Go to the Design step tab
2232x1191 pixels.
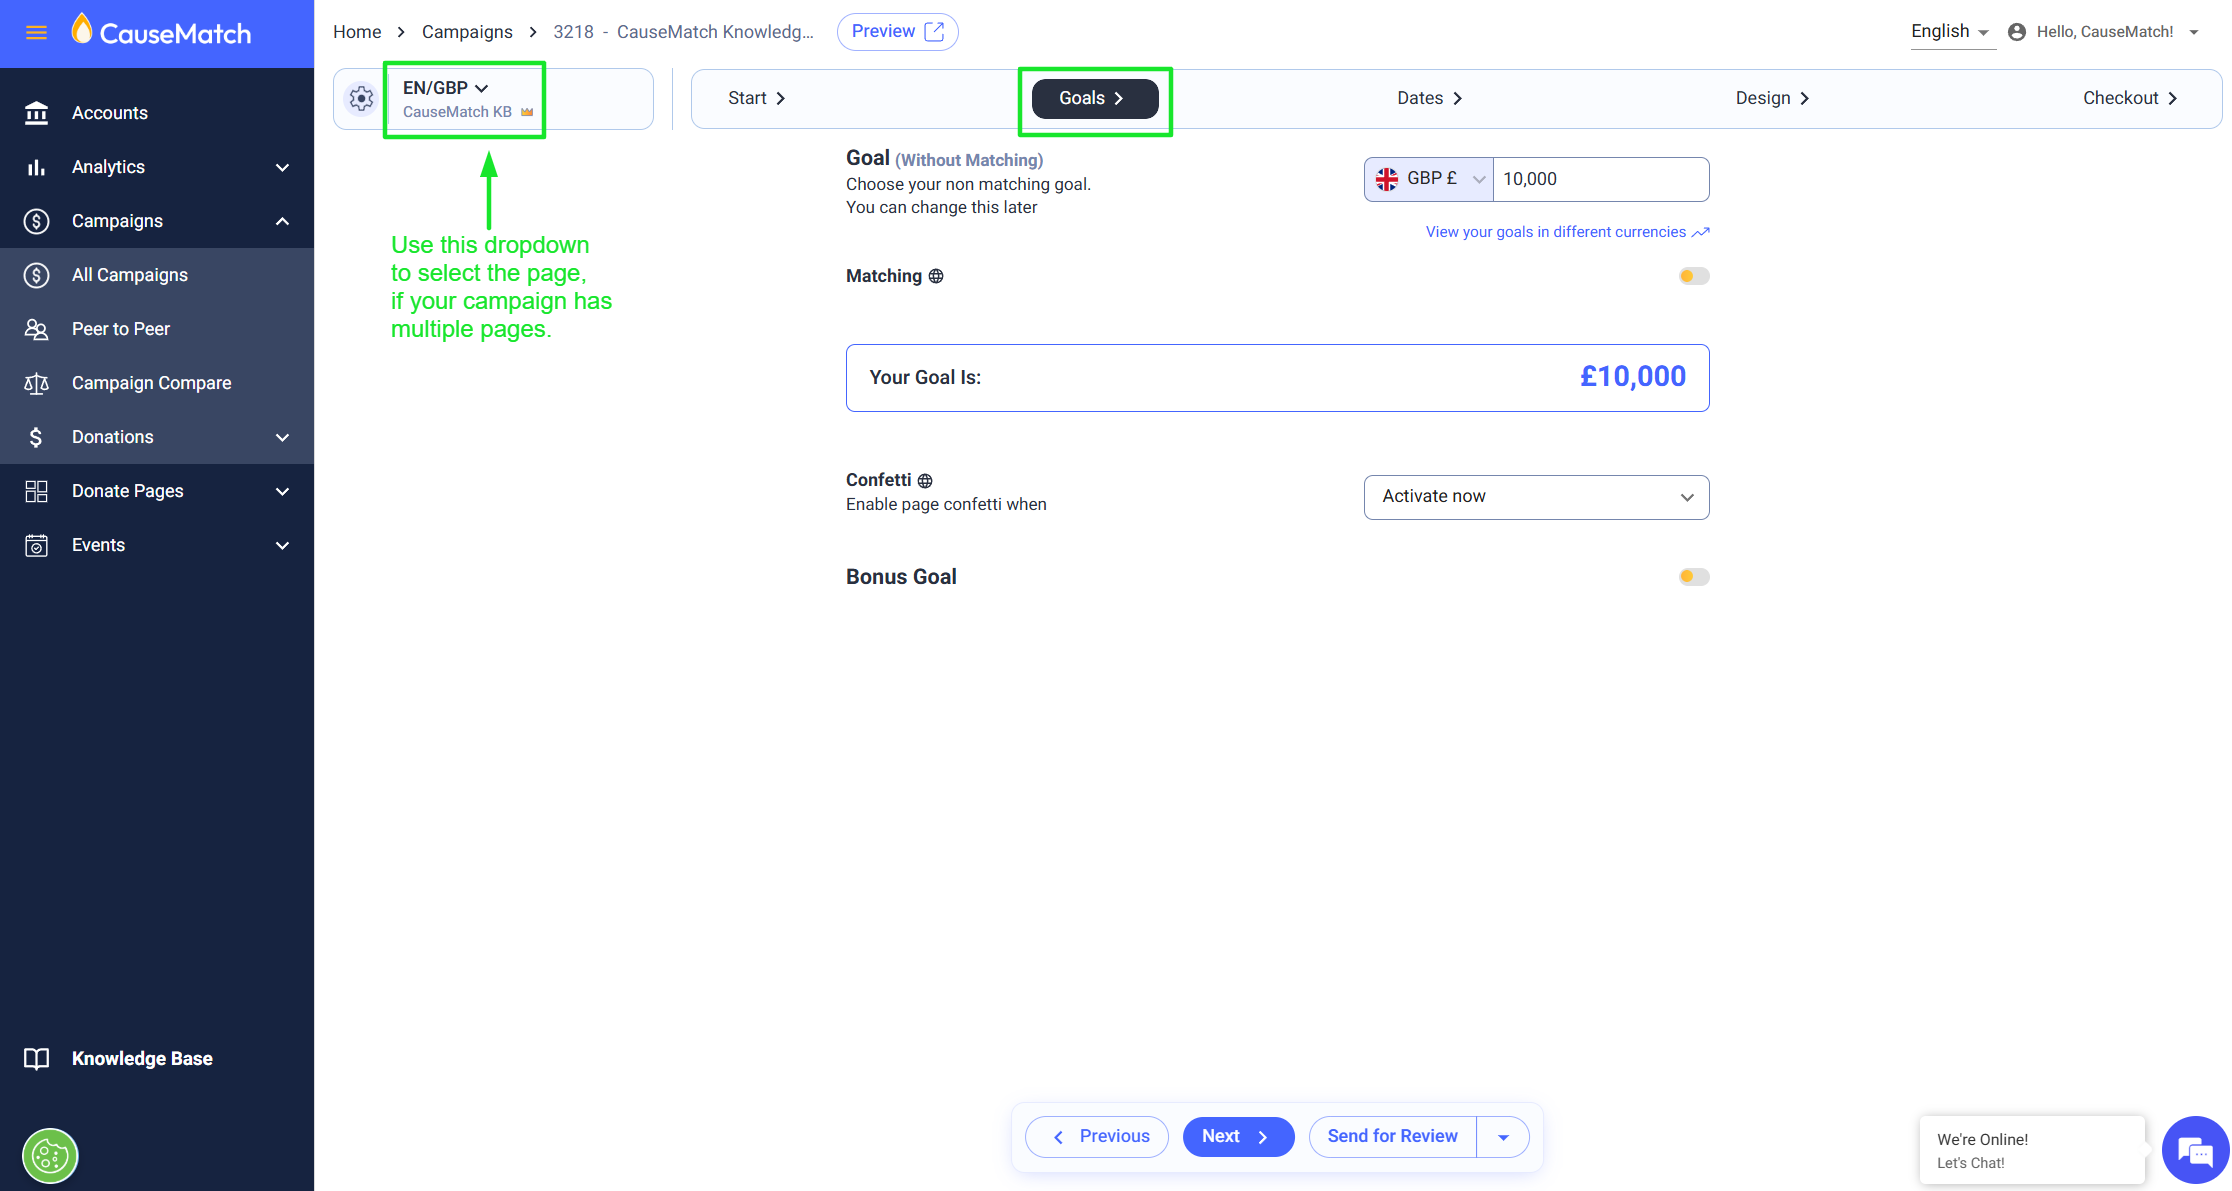tap(1772, 98)
